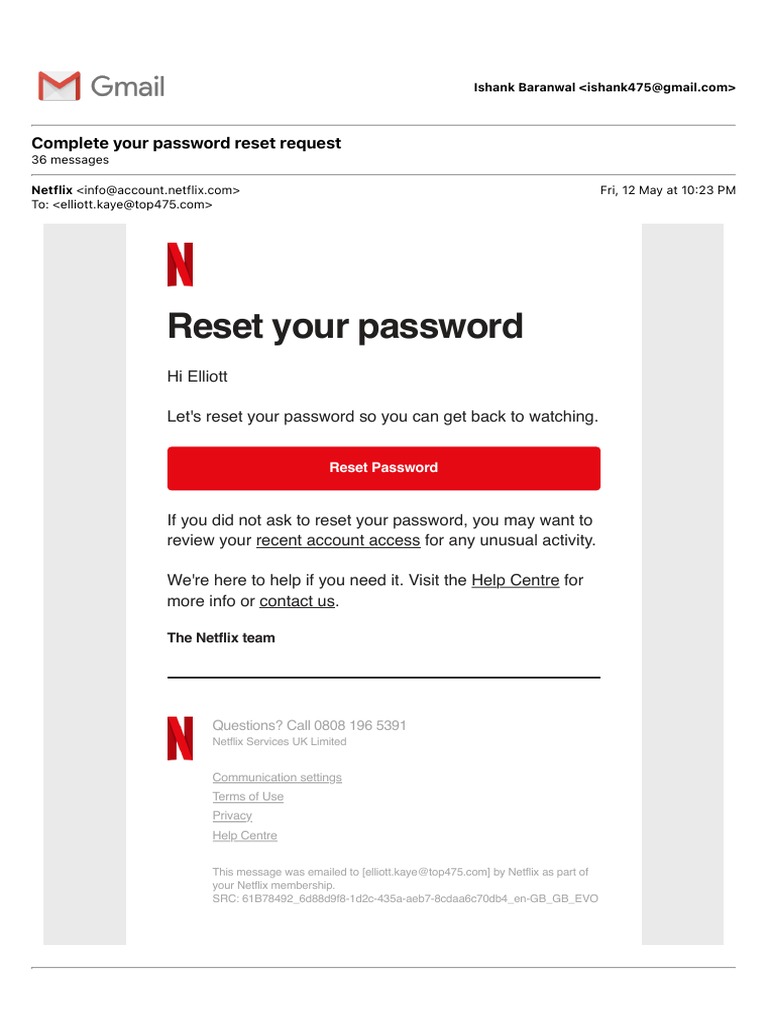Image resolution: width=768 pixels, height=1024 pixels.
Task: Click the contact us link
Action: (297, 601)
